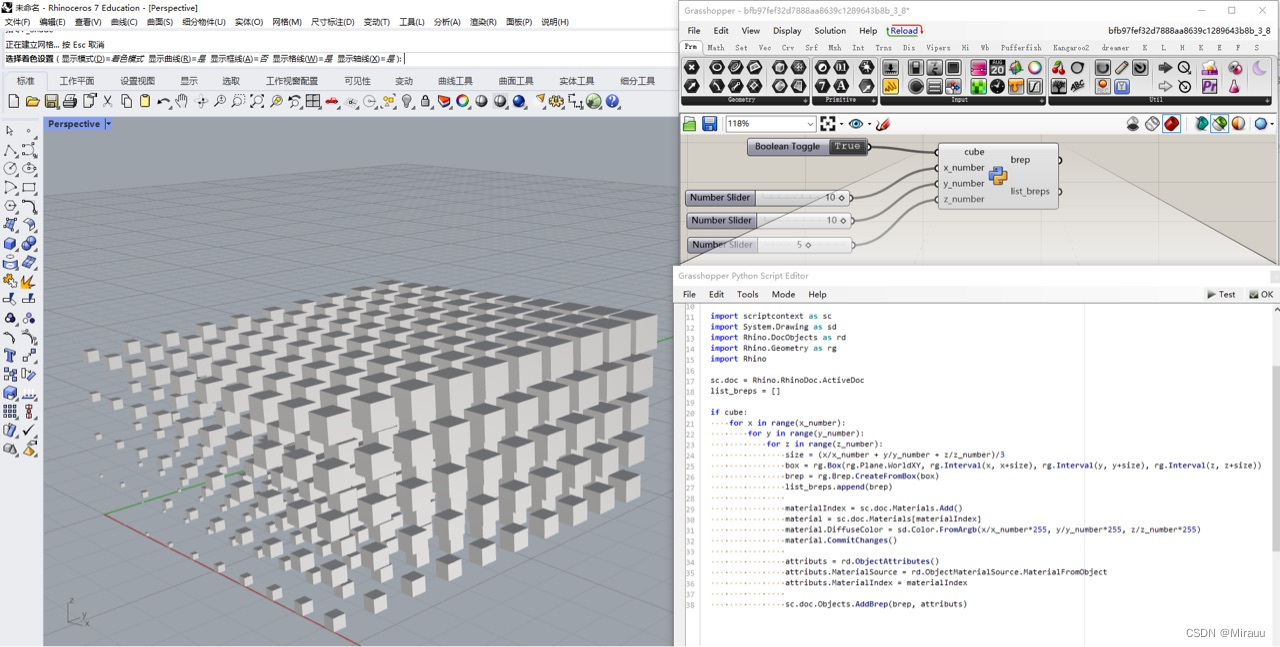The image size is (1280, 647).
Task: Switch to Kangaroo2 component tab
Action: coord(1071,47)
